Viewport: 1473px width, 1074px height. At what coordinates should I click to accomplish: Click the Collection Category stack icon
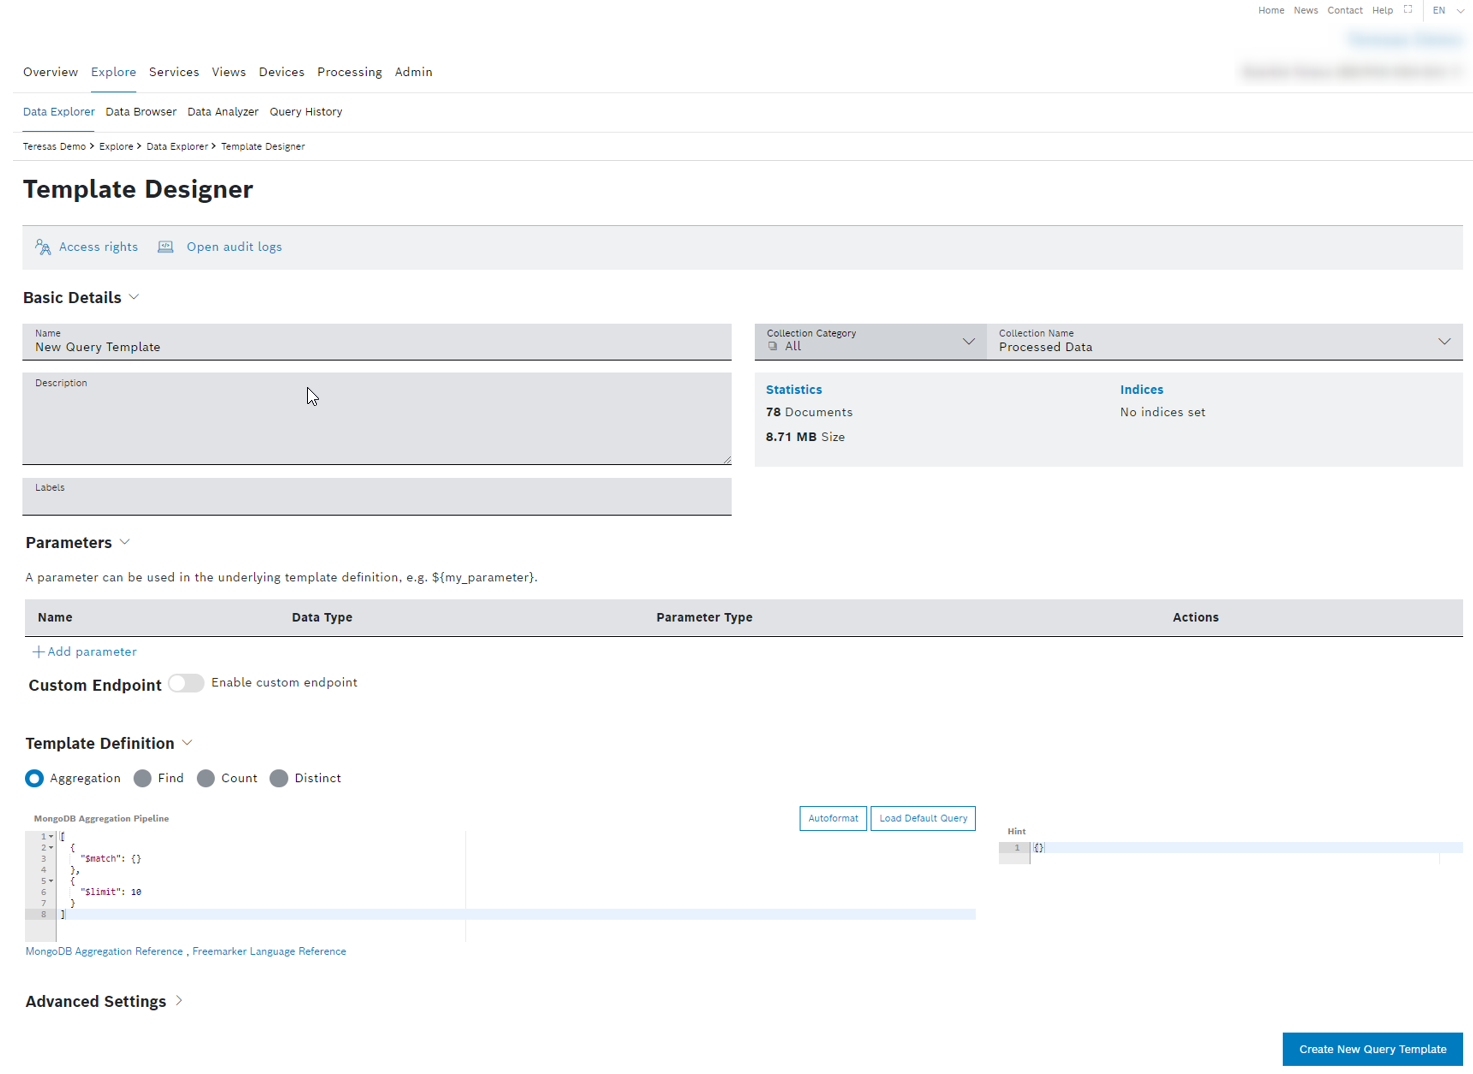point(773,346)
